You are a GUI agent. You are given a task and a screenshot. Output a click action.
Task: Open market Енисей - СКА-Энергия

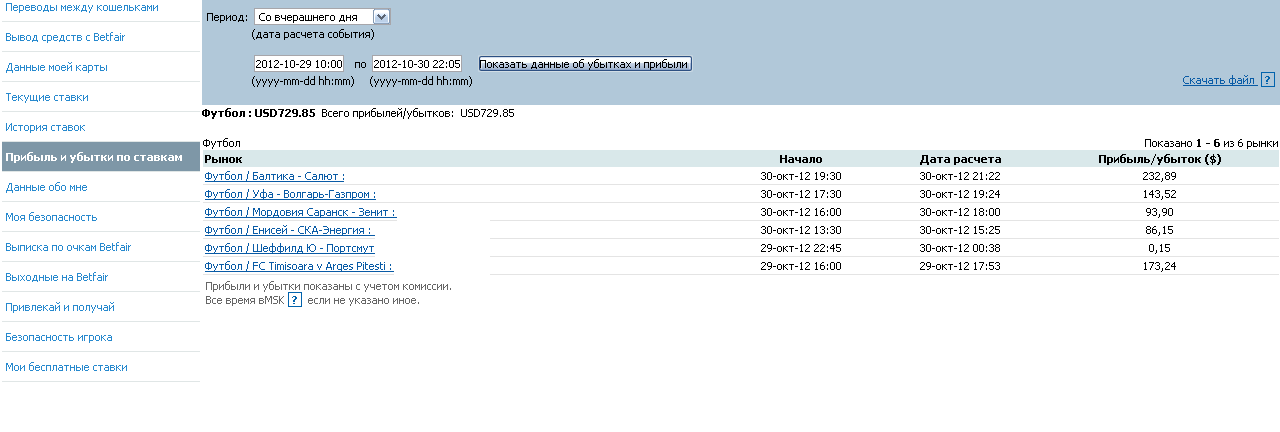(289, 230)
